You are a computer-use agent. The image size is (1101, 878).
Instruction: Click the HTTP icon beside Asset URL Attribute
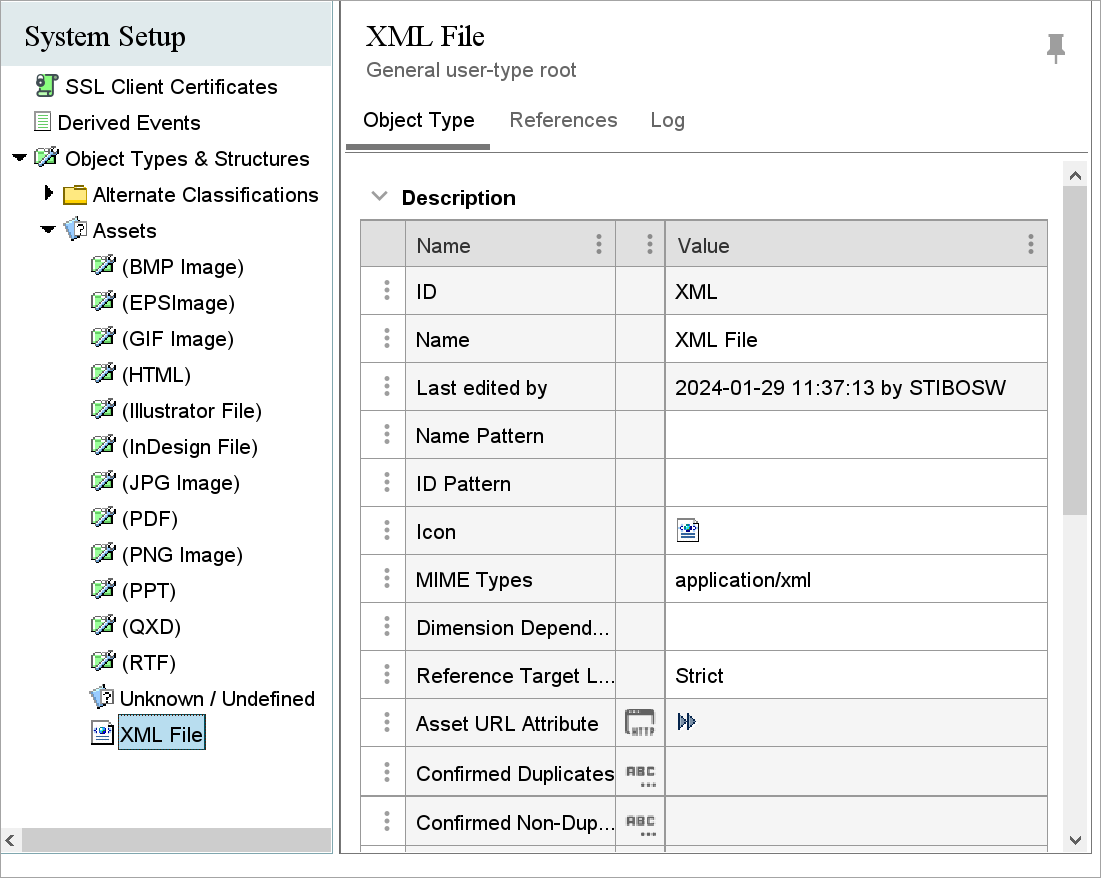[x=640, y=723]
